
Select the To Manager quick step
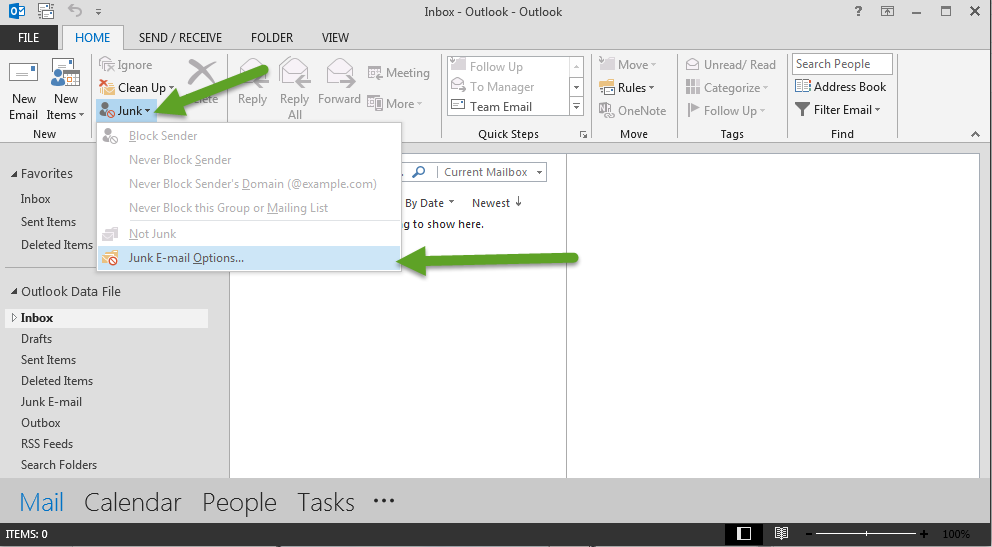509,87
